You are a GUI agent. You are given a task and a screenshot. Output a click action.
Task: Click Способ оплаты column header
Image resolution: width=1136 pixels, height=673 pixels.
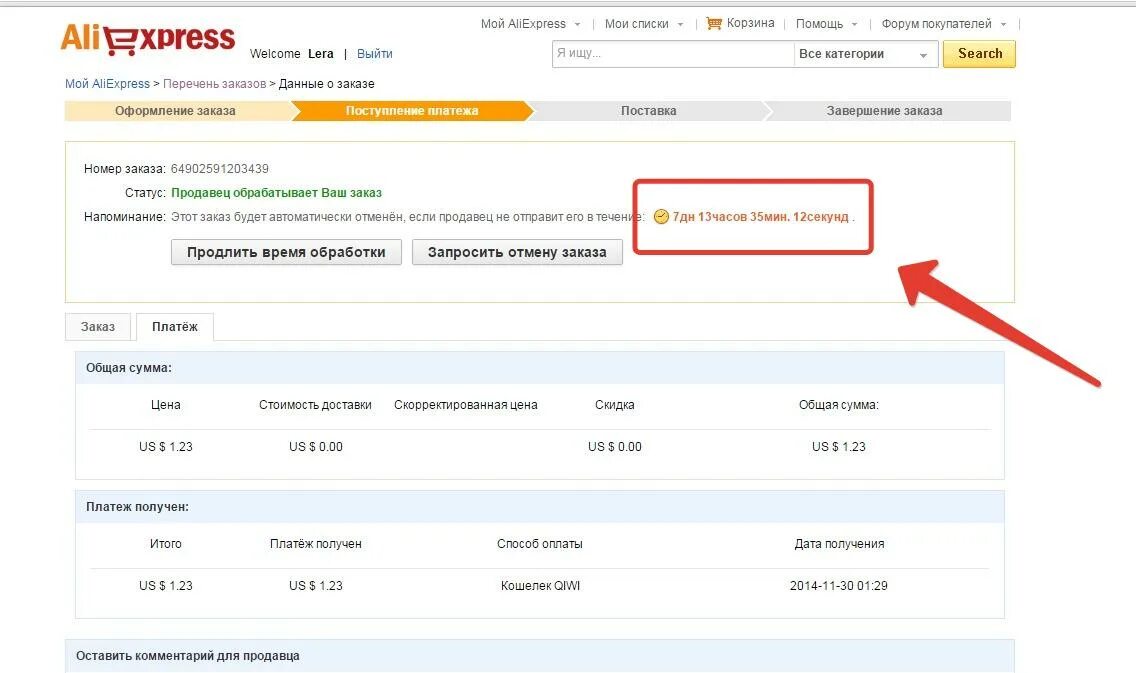[540, 544]
